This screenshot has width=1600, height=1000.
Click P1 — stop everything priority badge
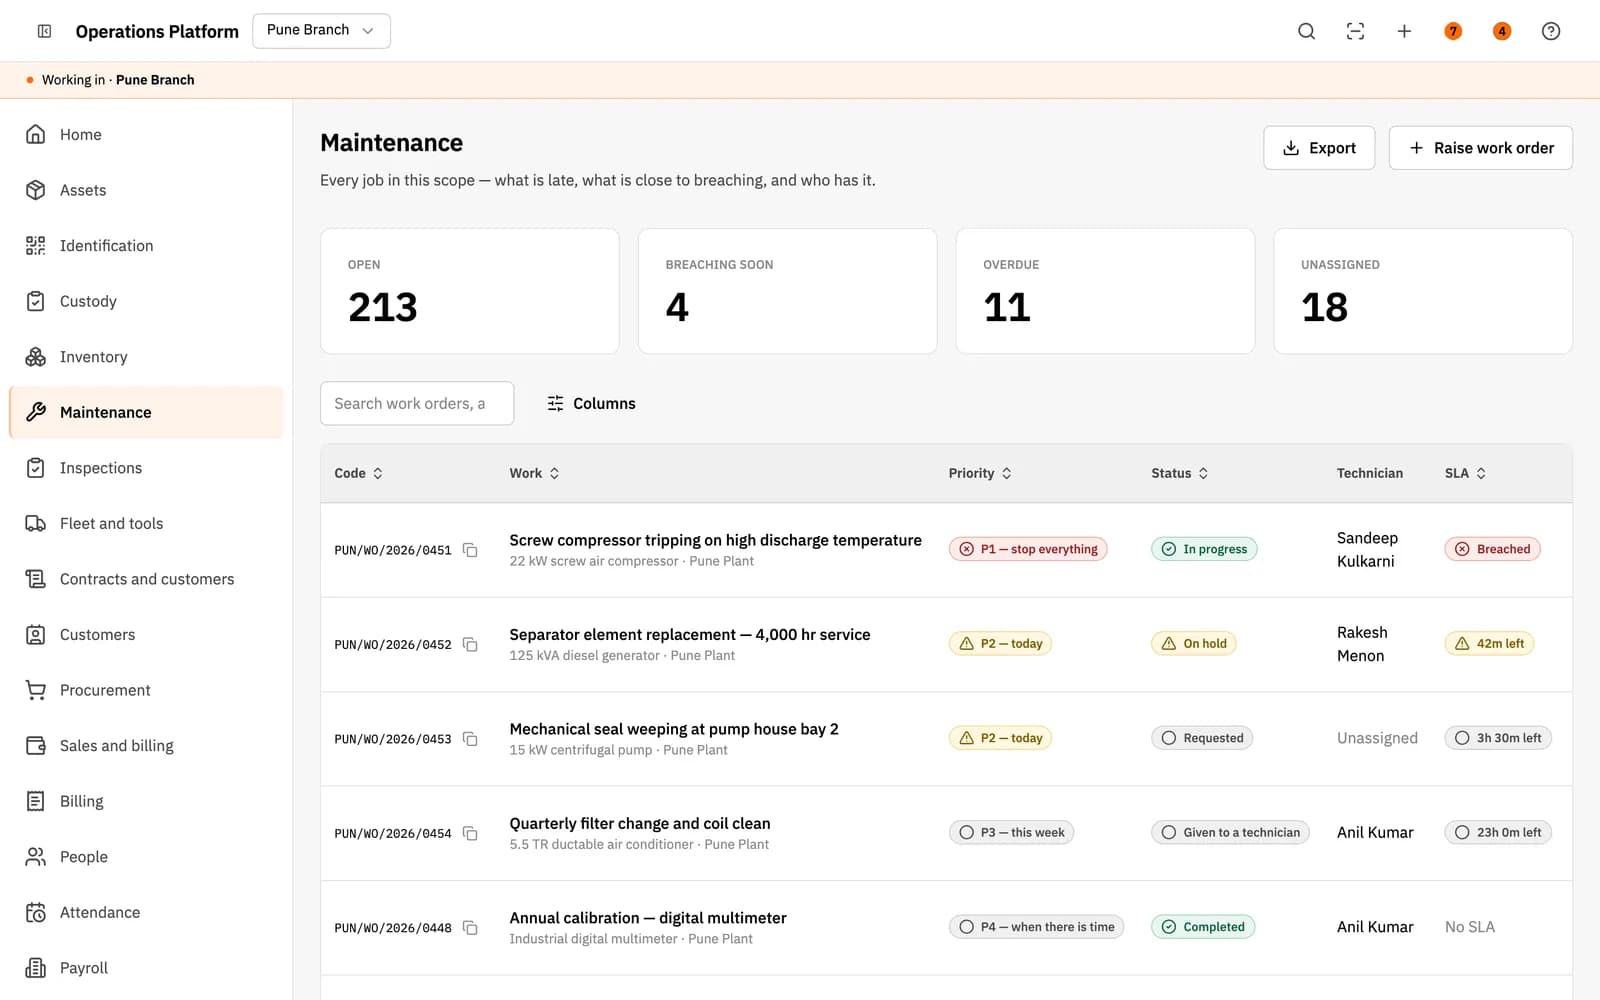[x=1027, y=549]
